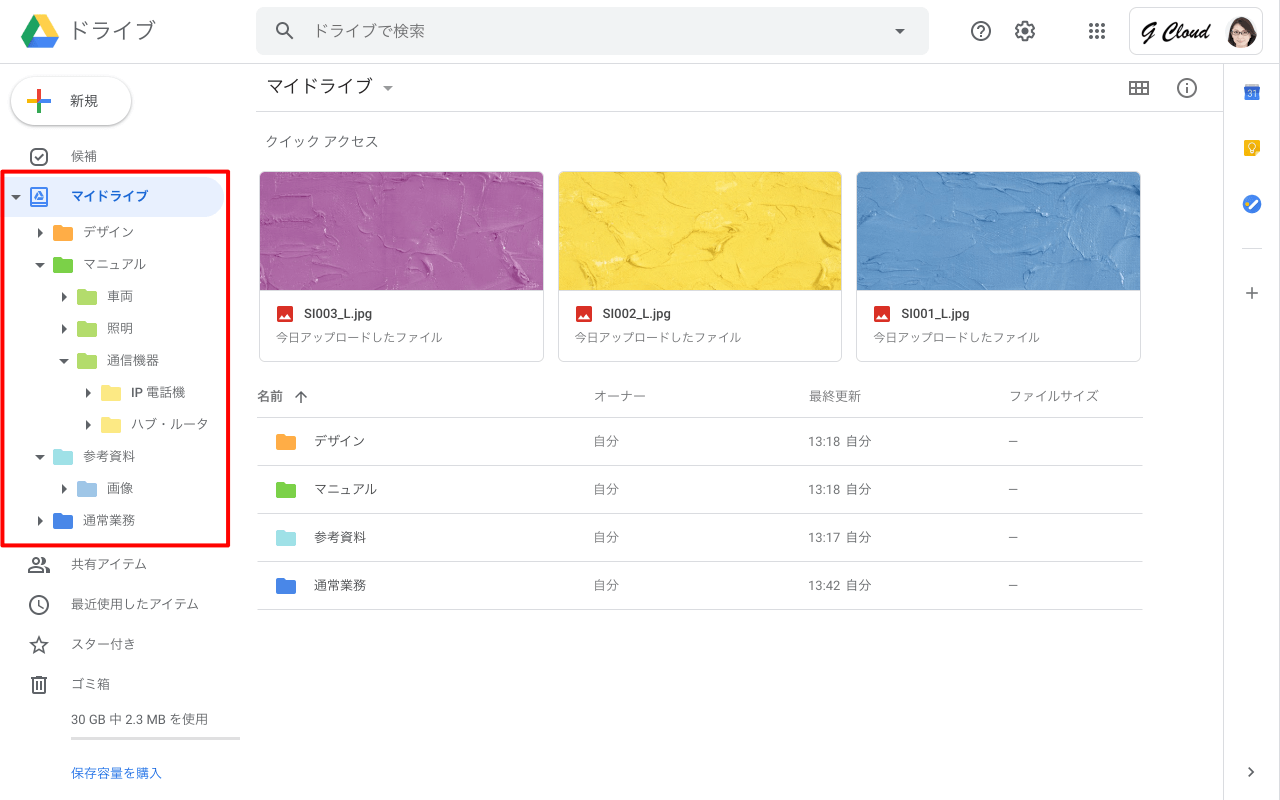
Task: Click SI002_L.jpg file name text
Action: click(x=637, y=314)
